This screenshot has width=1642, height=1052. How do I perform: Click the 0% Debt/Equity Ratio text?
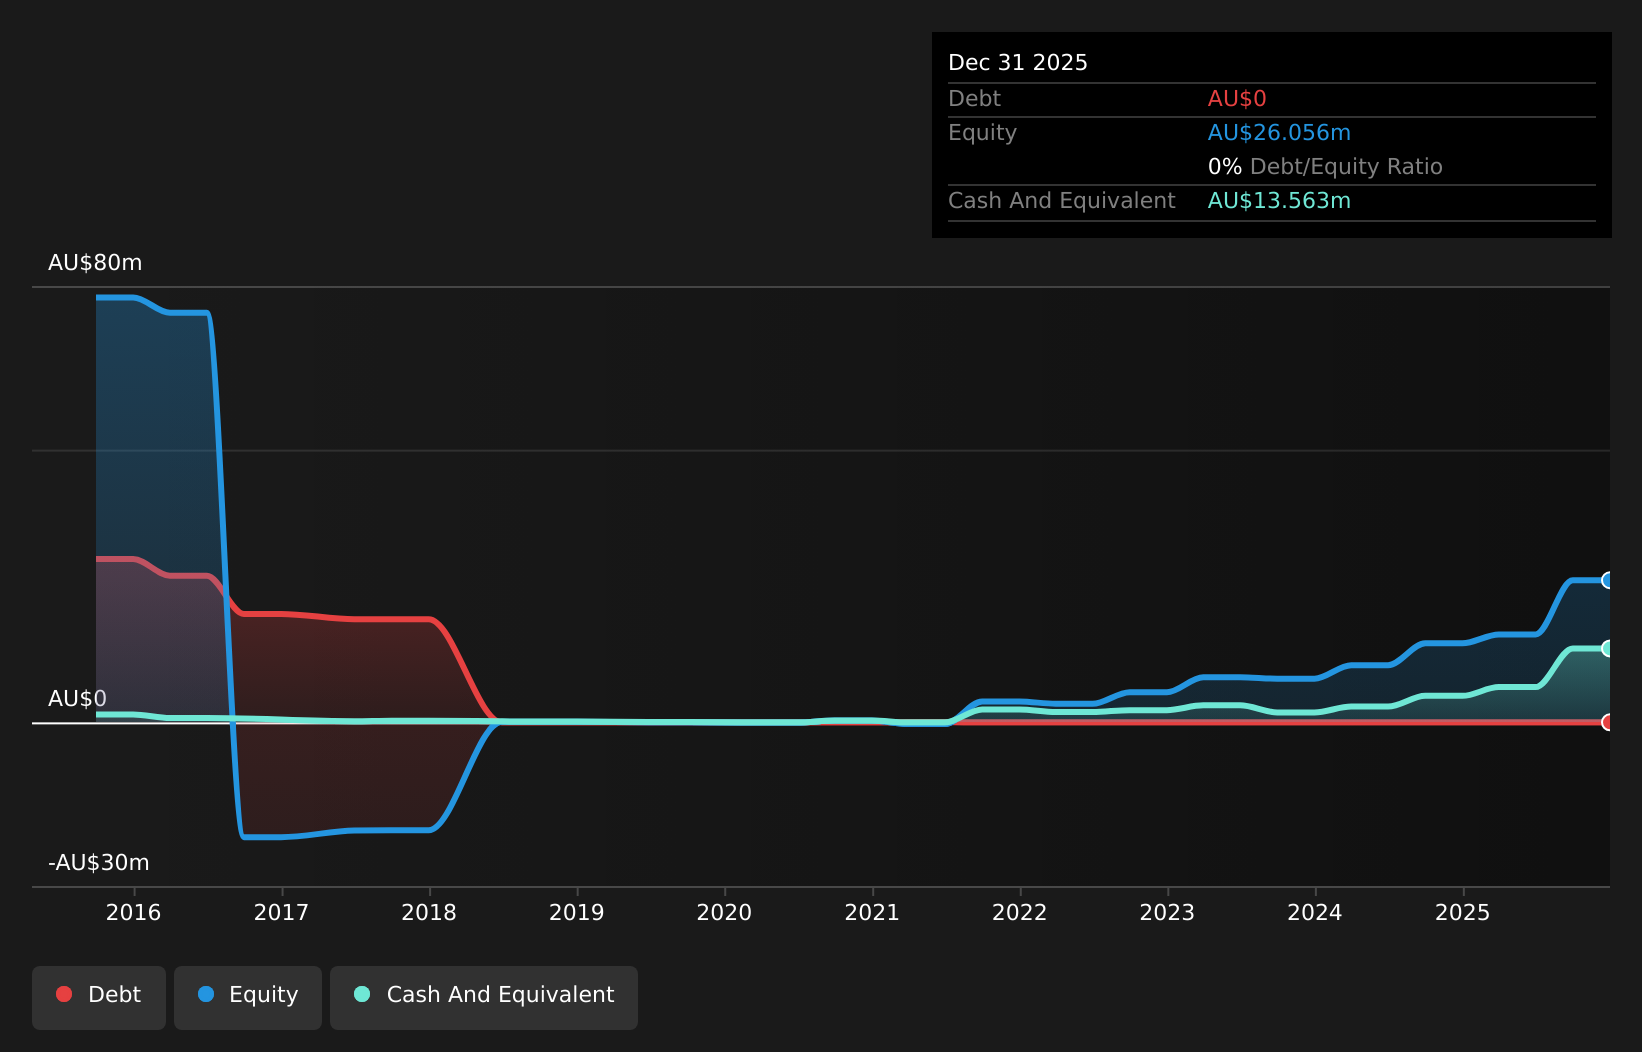point(1325,167)
